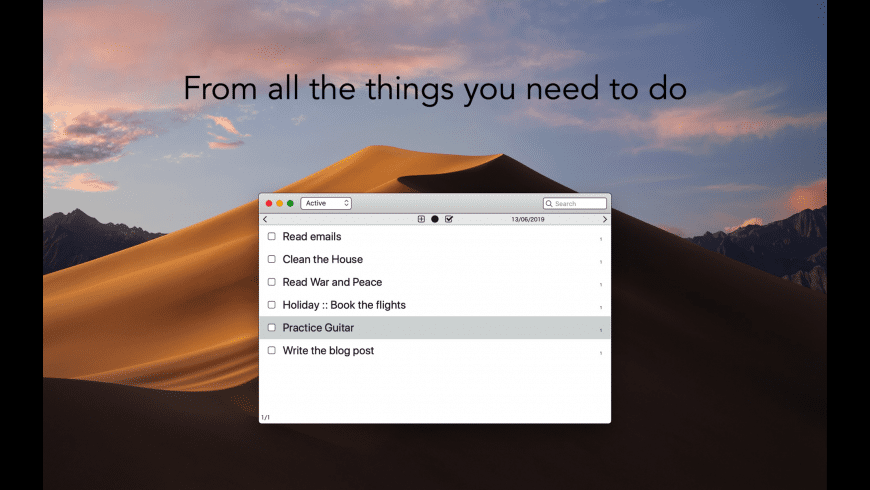The height and width of the screenshot is (490, 870).
Task: Click the magnifier icon in Search field
Action: pyautogui.click(x=549, y=204)
